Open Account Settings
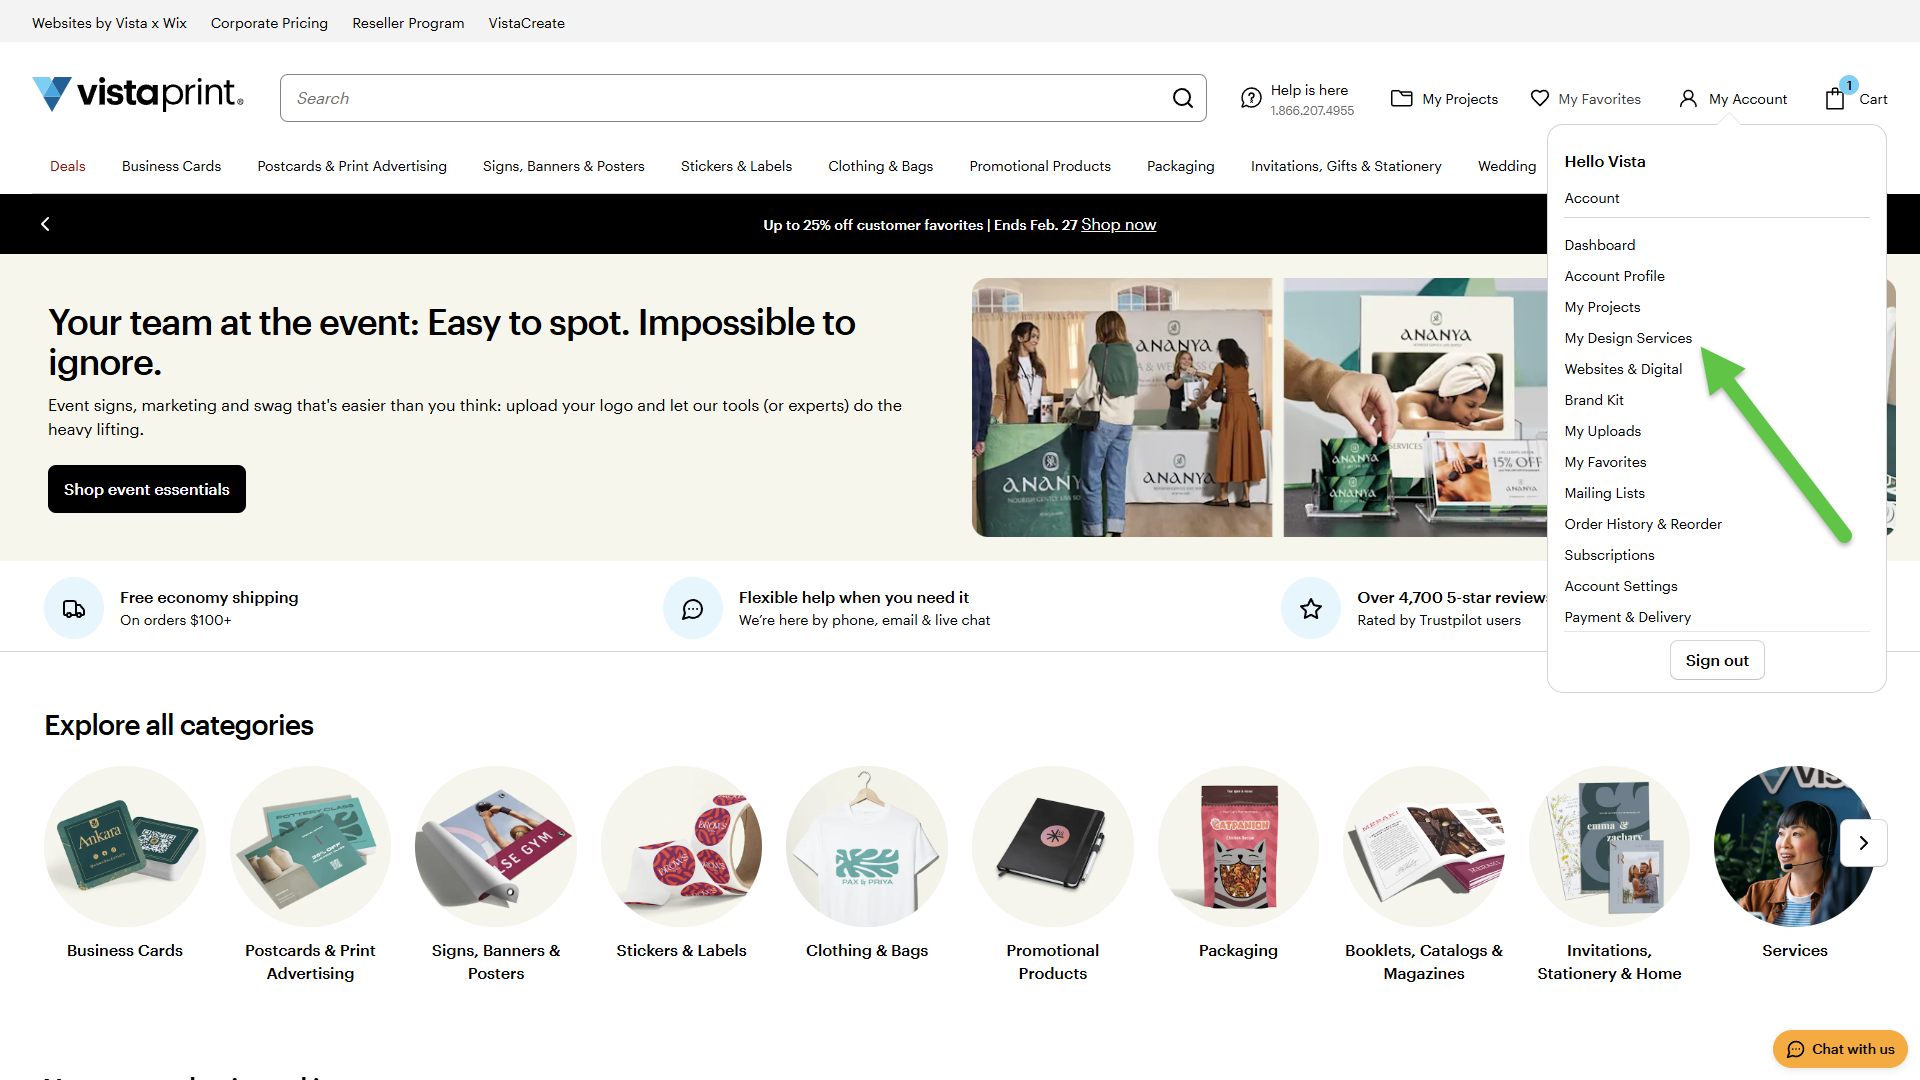The height and width of the screenshot is (1080, 1920). pyautogui.click(x=1621, y=586)
